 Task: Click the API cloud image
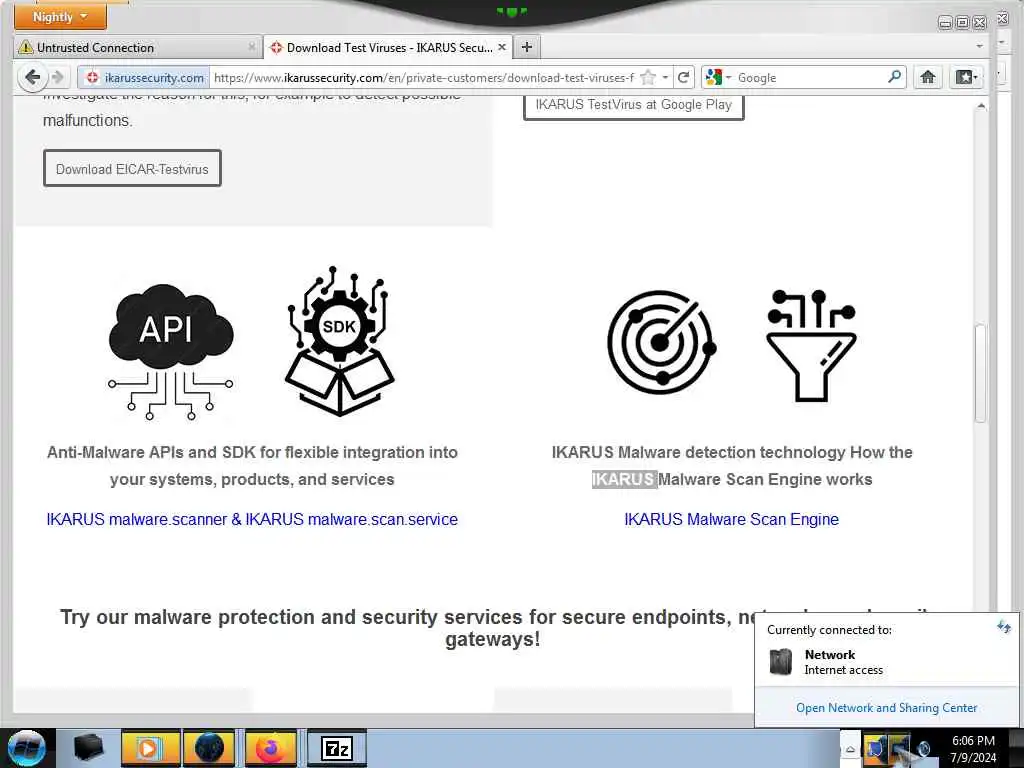pos(170,350)
